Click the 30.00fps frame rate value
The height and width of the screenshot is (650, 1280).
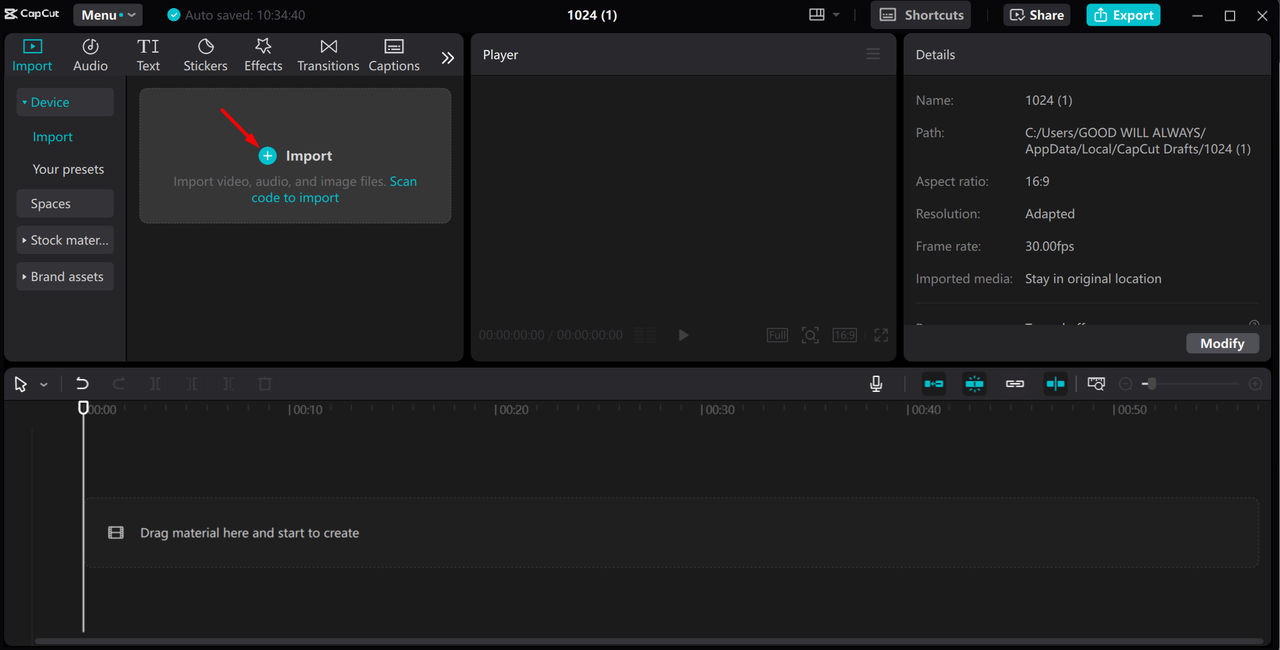tap(1049, 246)
